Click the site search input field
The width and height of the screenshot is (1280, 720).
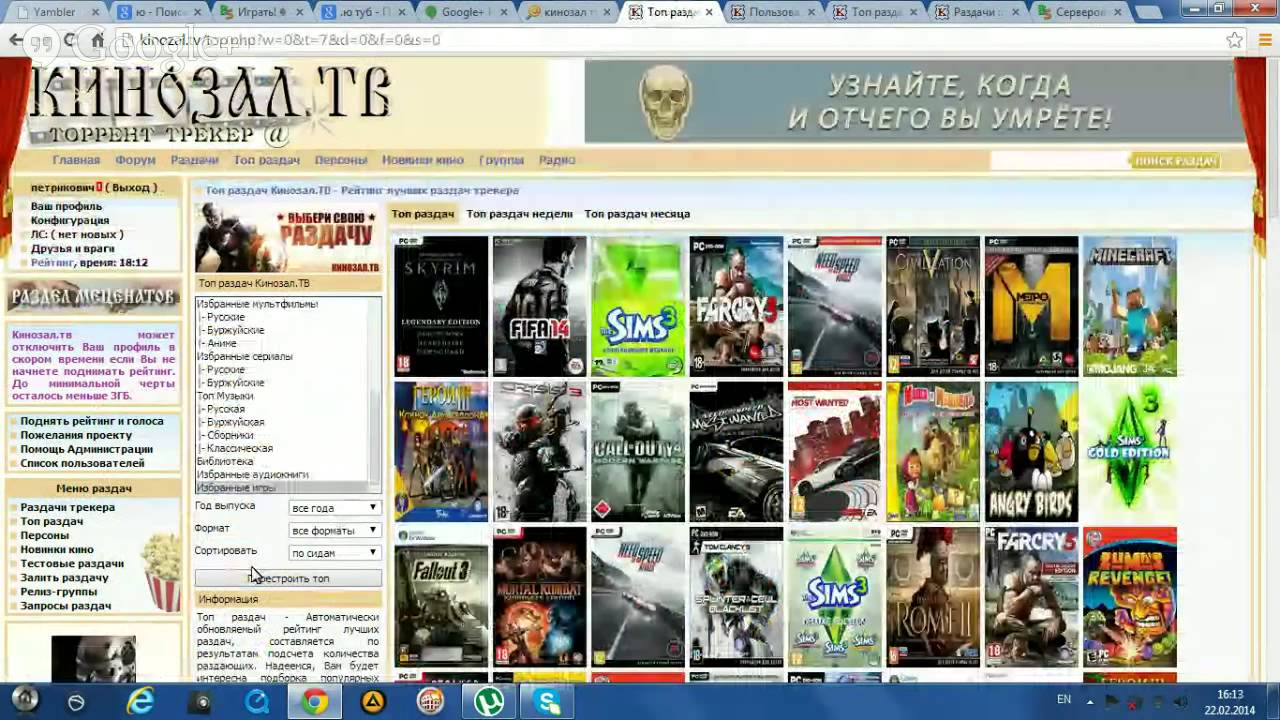(1059, 161)
